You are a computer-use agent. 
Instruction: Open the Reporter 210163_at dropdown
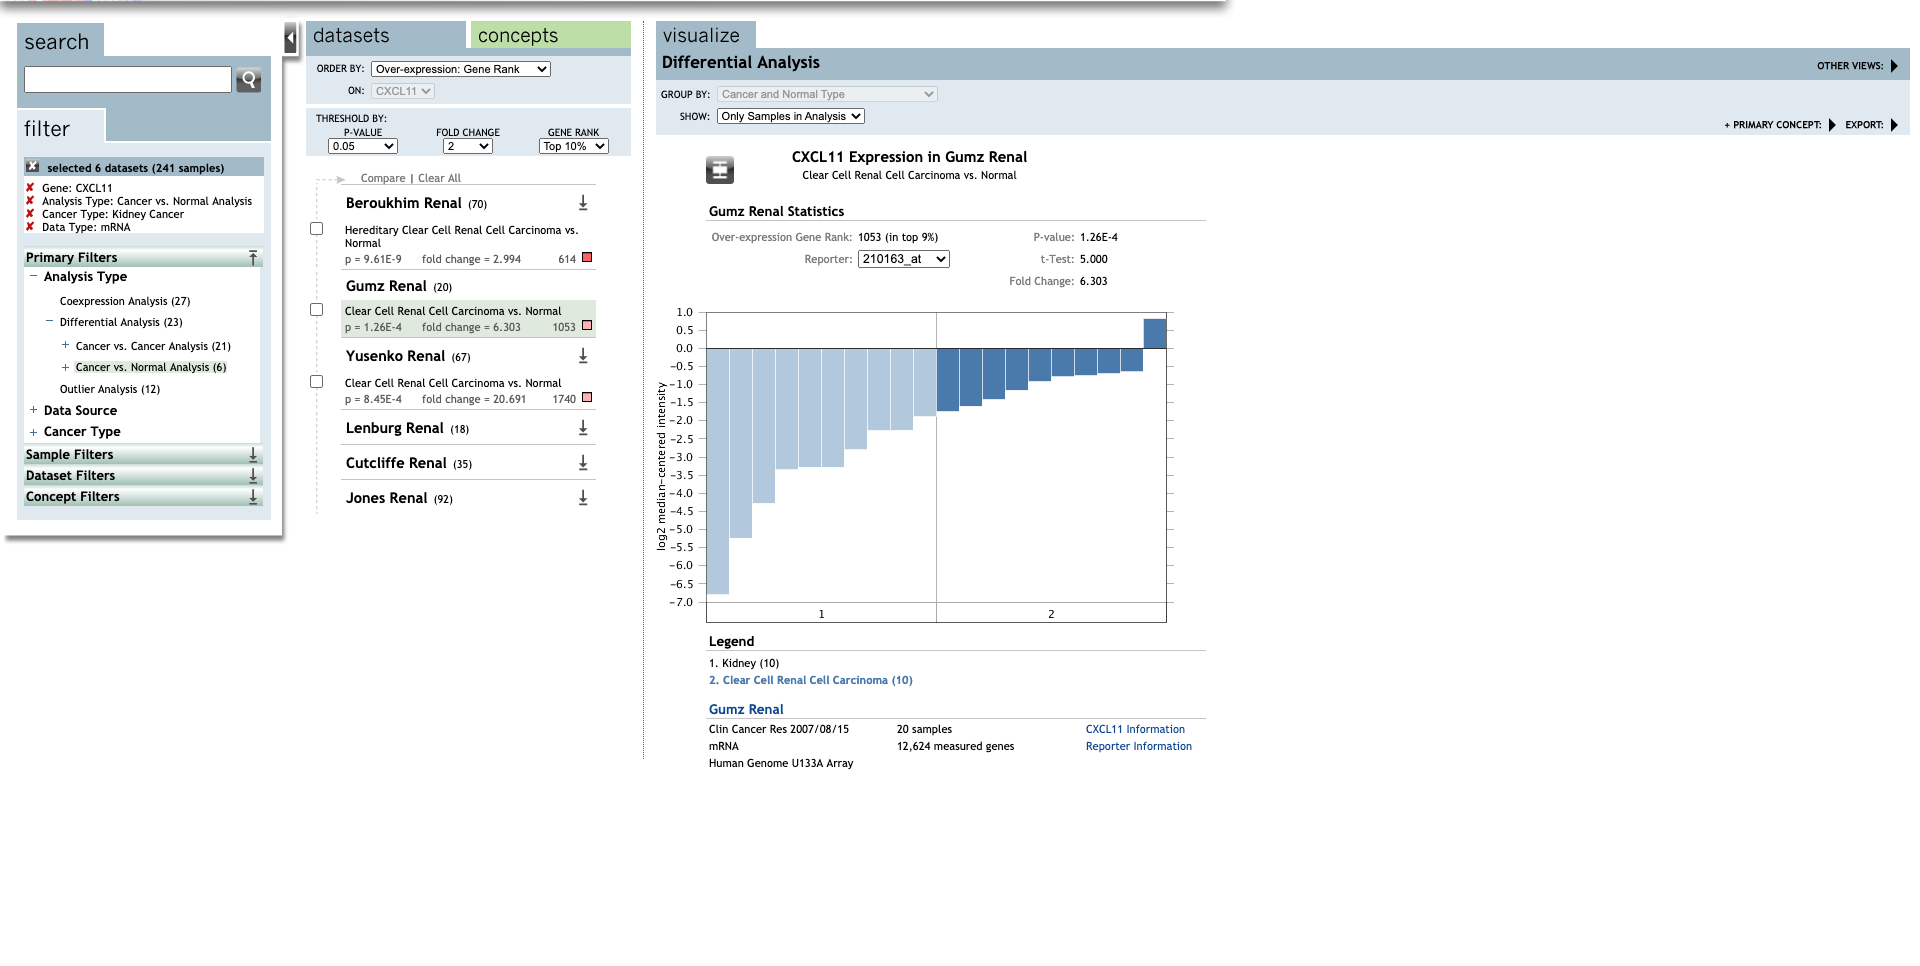tap(904, 259)
